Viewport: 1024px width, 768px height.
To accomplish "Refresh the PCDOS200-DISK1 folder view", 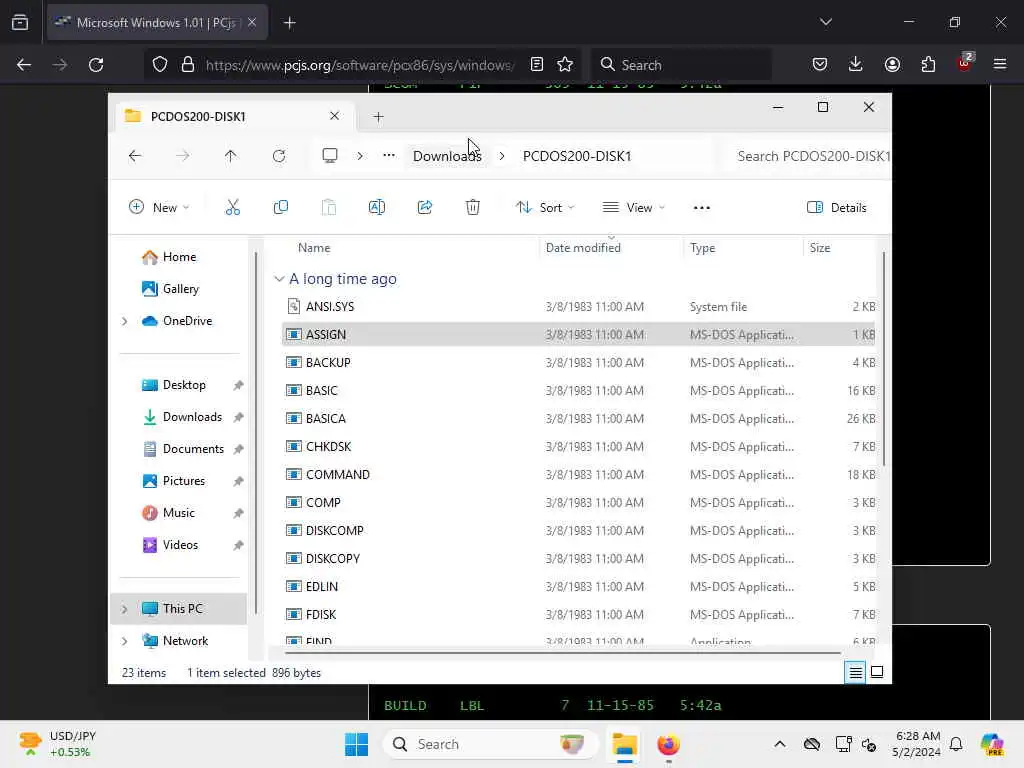I will tap(279, 156).
